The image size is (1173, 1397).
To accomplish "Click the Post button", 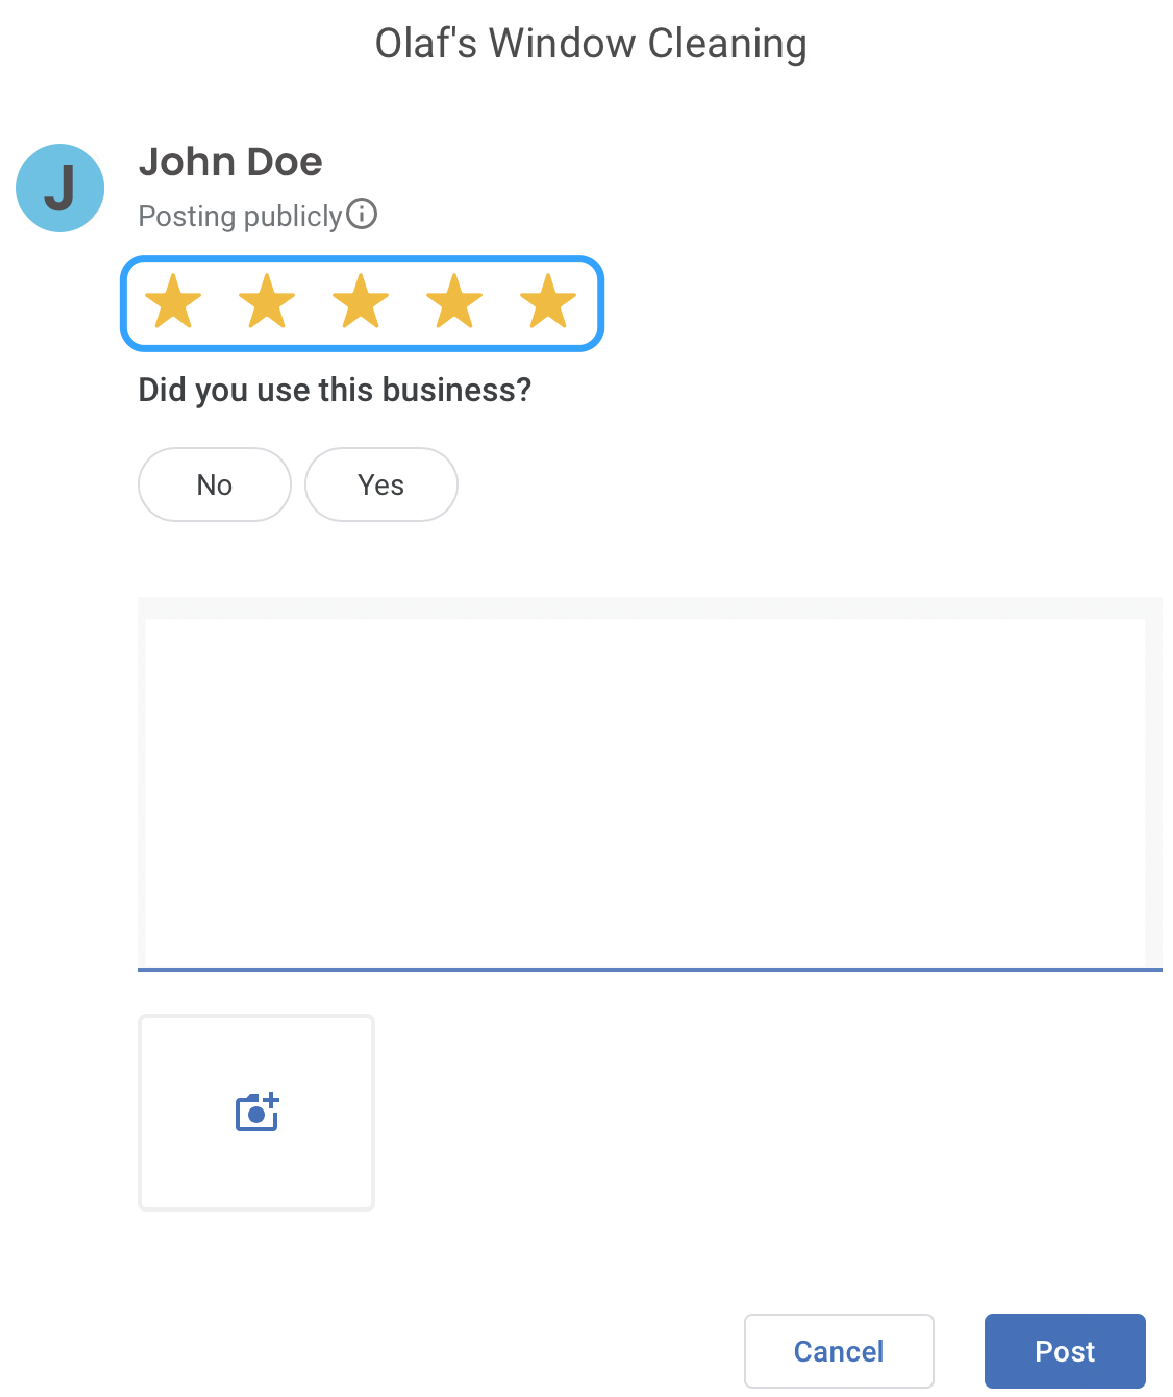I will pos(1065,1351).
